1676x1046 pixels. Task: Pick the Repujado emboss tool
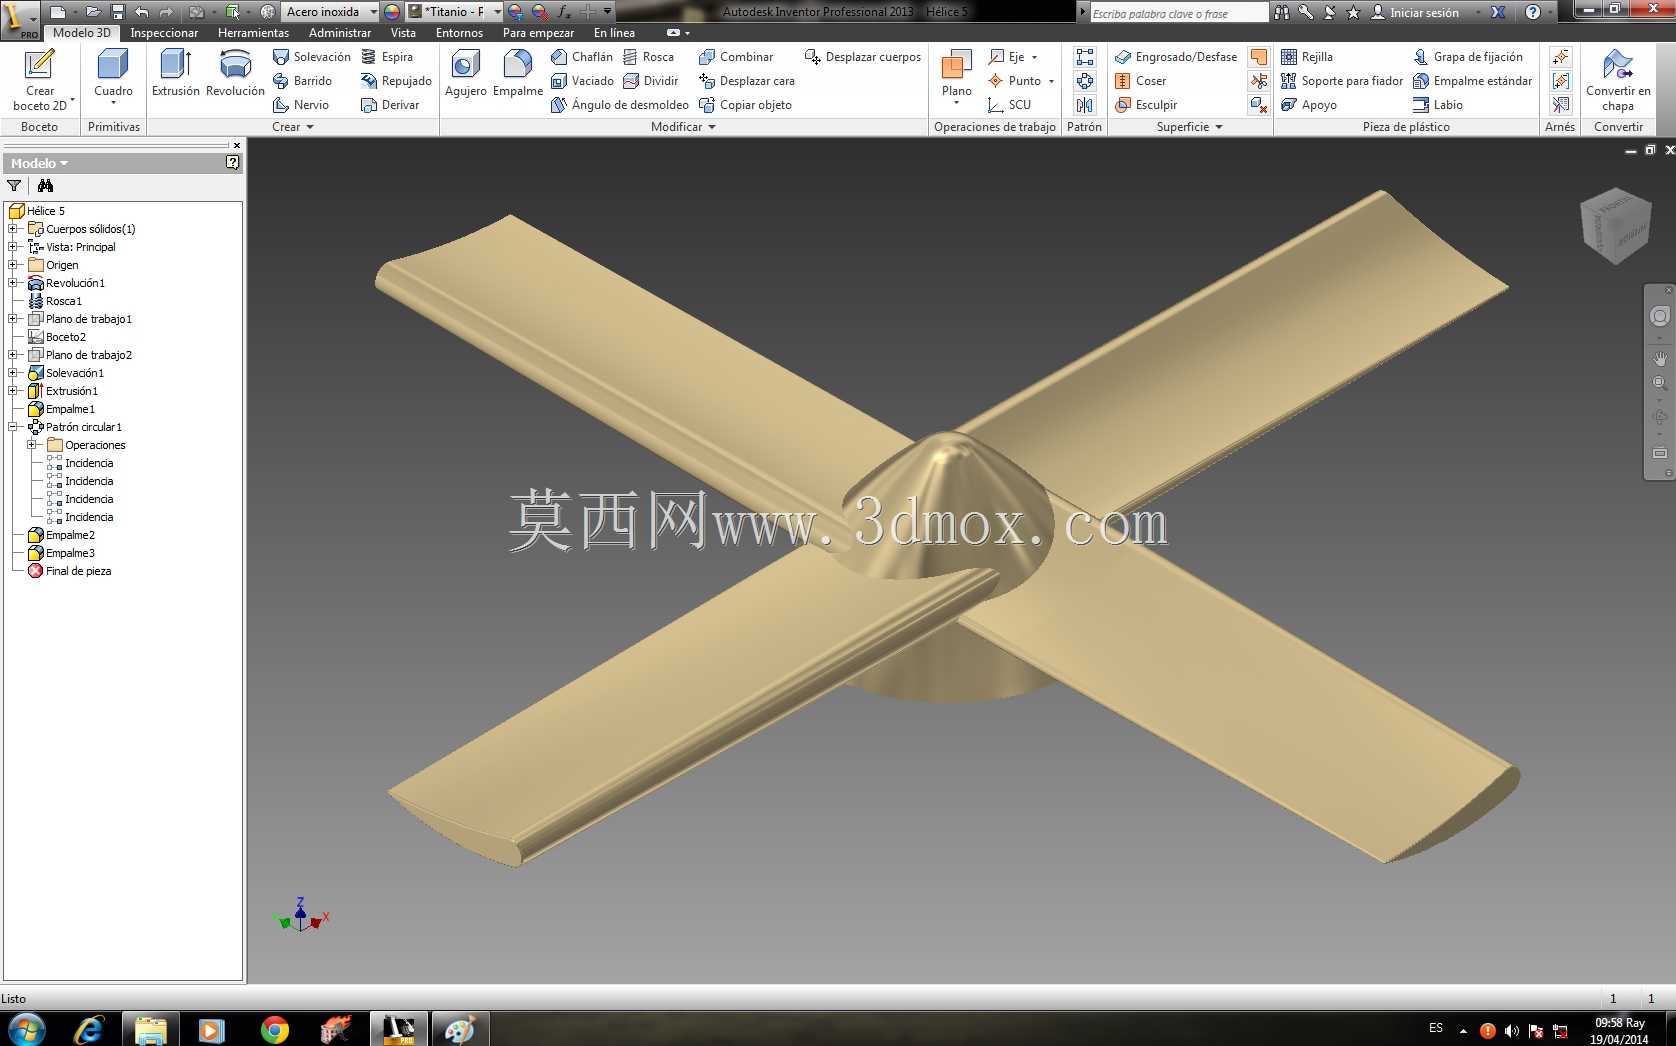(396, 81)
